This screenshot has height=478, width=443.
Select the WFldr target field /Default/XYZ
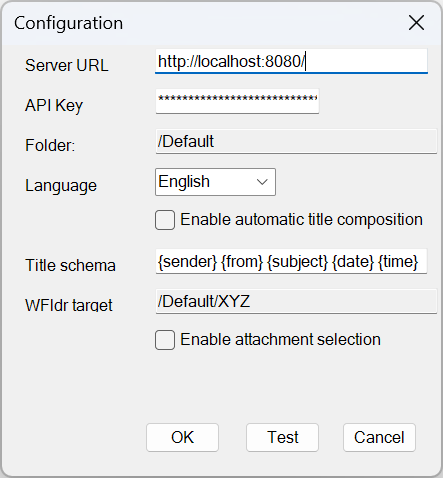[x=296, y=301]
